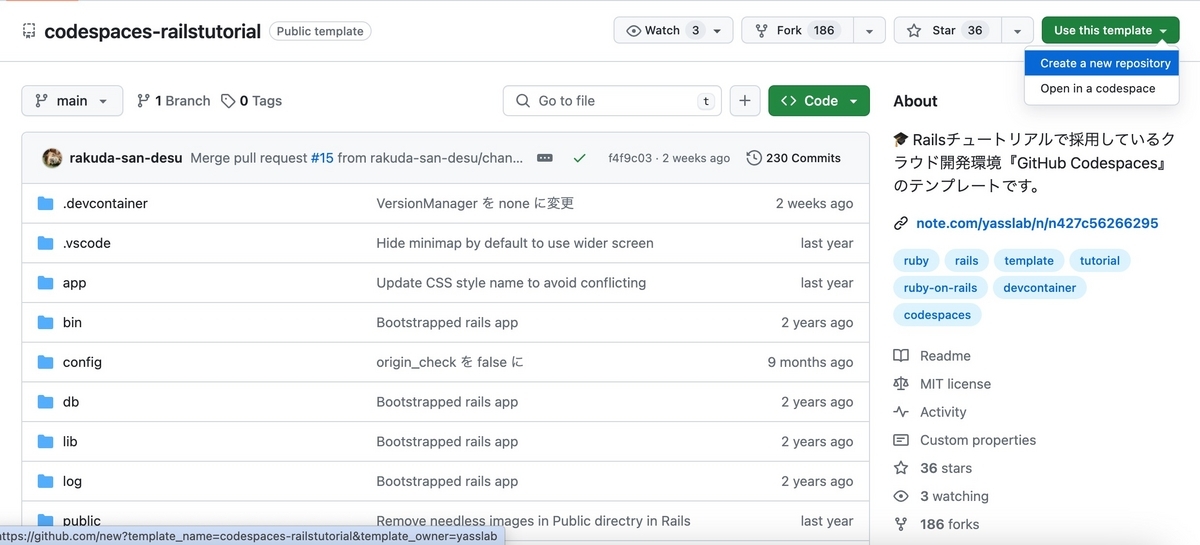Open the green Code dropdown
Screen dimensions: 1200x545
tap(819, 101)
